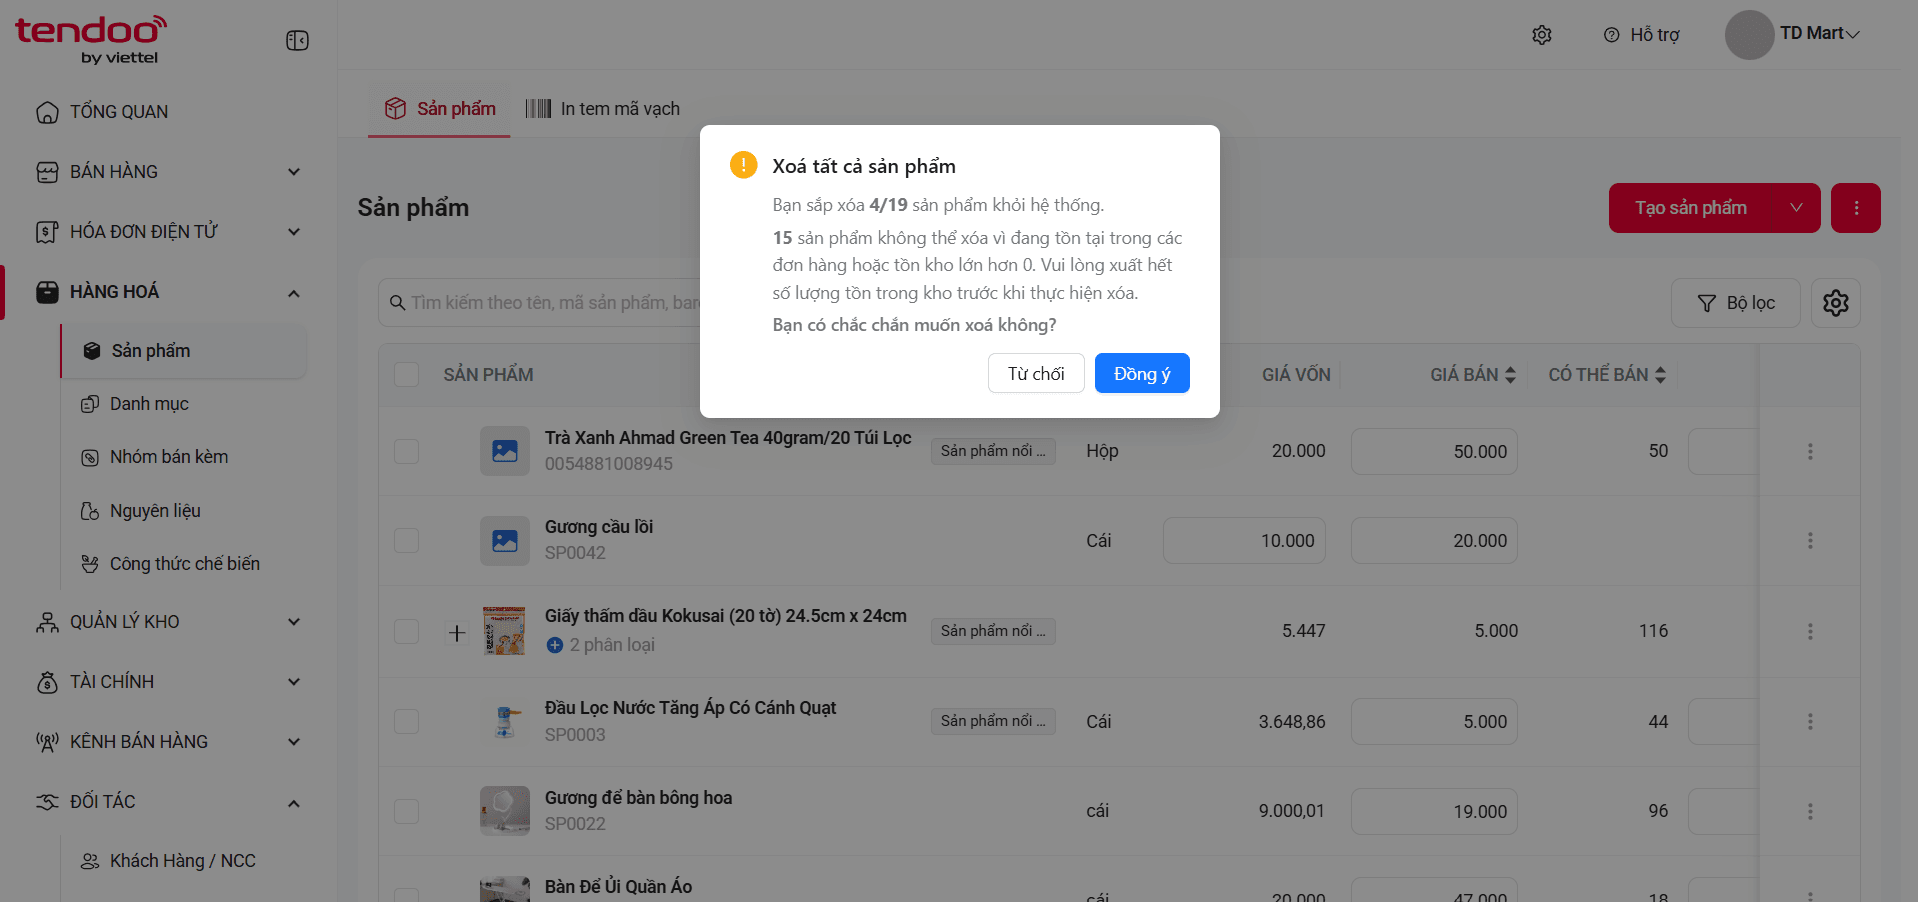The image size is (1918, 902).
Task: Open the Bộ lọc filter button
Action: 1736,303
